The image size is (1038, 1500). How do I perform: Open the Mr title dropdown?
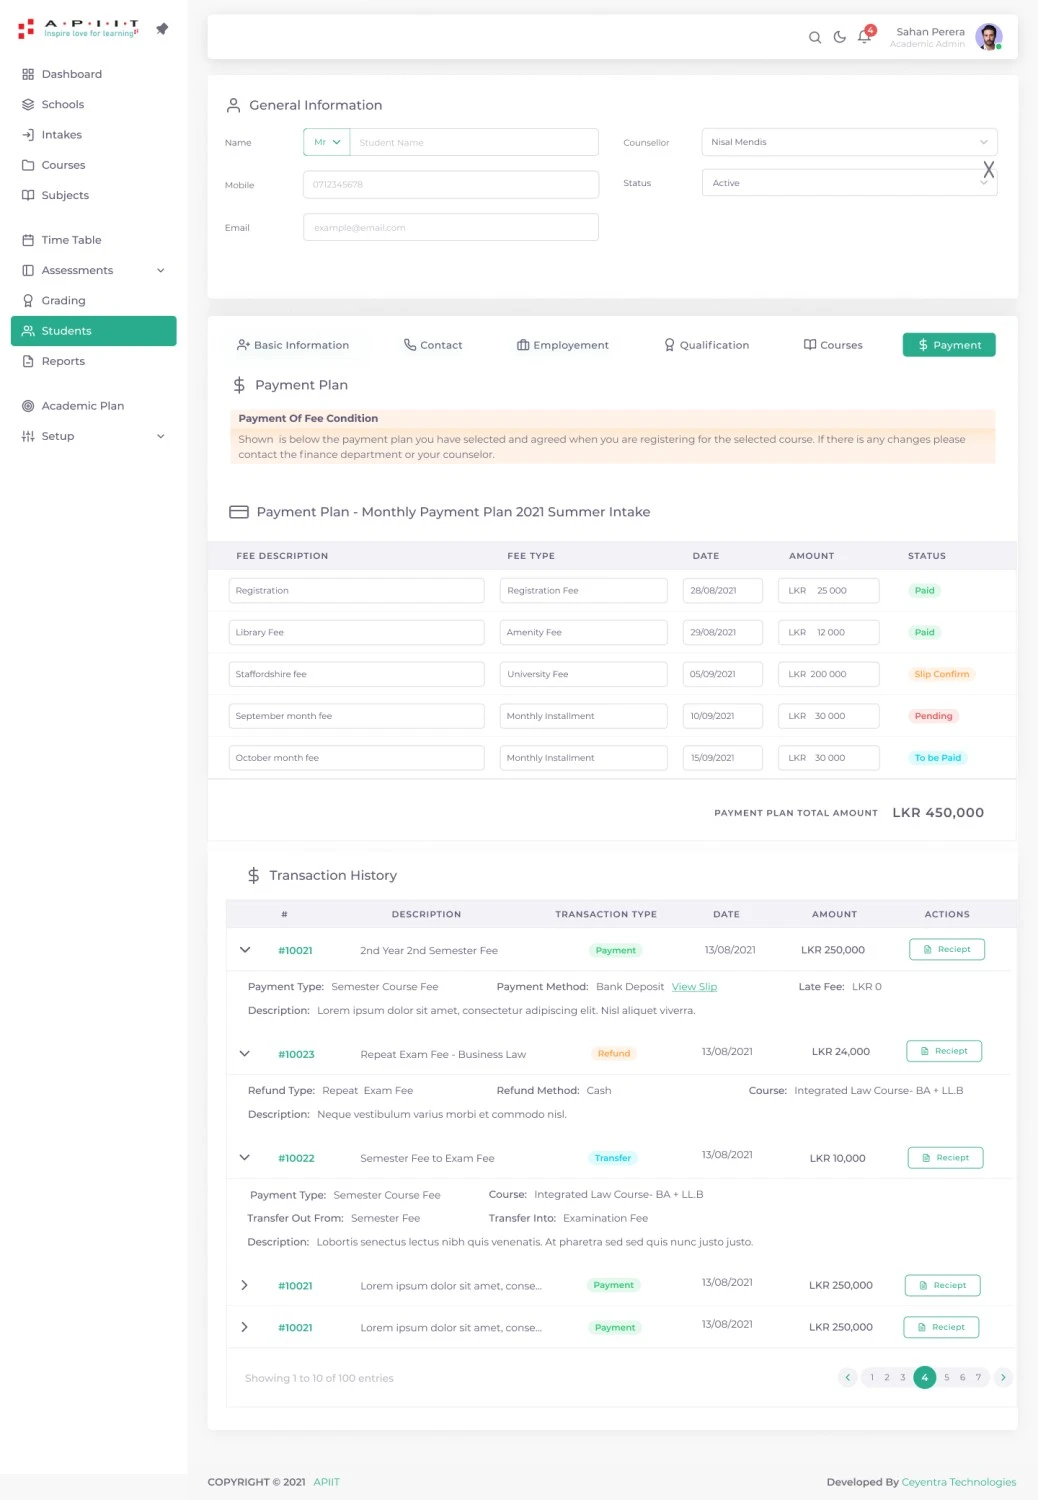pos(327,142)
